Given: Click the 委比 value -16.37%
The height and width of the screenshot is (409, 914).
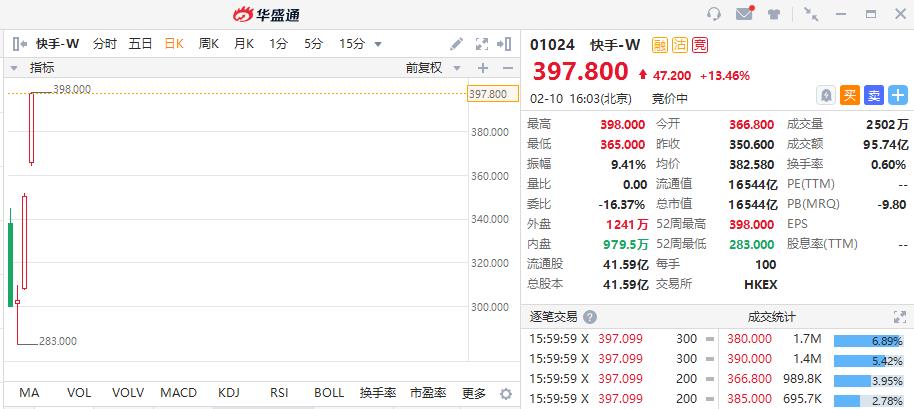Looking at the screenshot, I should point(622,204).
